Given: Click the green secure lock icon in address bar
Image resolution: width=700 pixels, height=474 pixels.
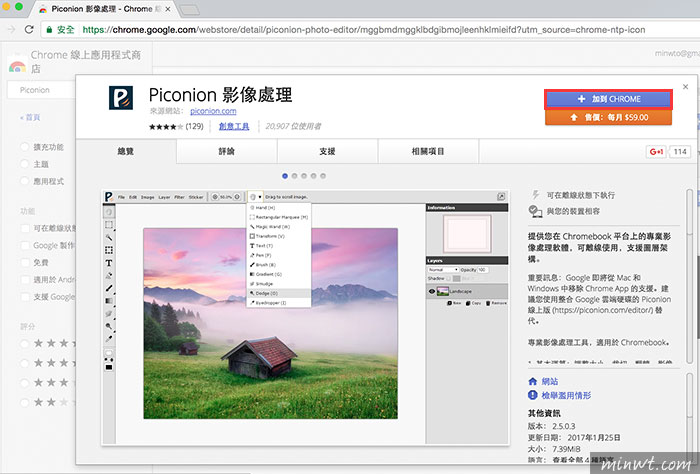Looking at the screenshot, I should (49, 30).
